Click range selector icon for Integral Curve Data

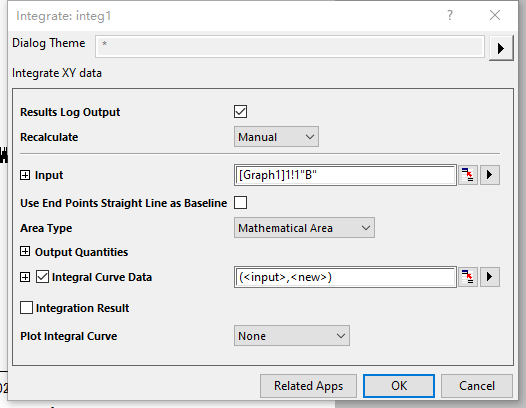pyautogui.click(x=468, y=277)
